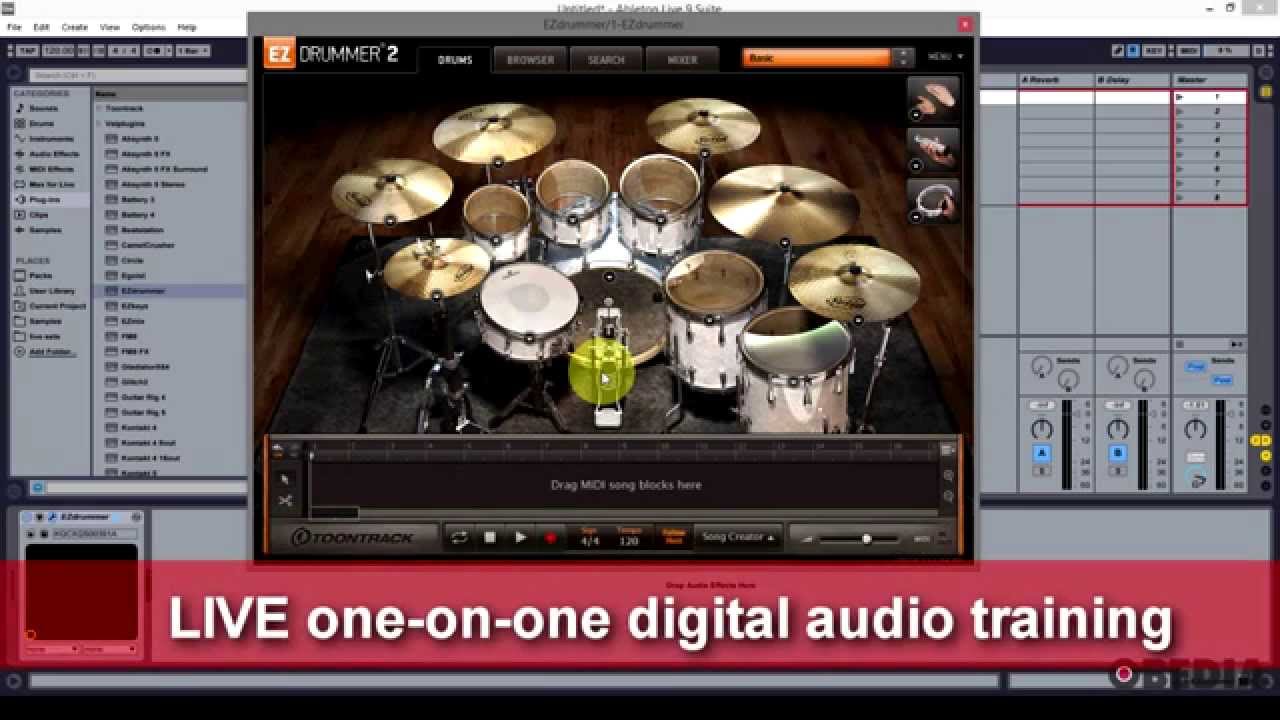Open the EZdrummer Menu dropdown
The height and width of the screenshot is (720, 1280).
click(945, 57)
